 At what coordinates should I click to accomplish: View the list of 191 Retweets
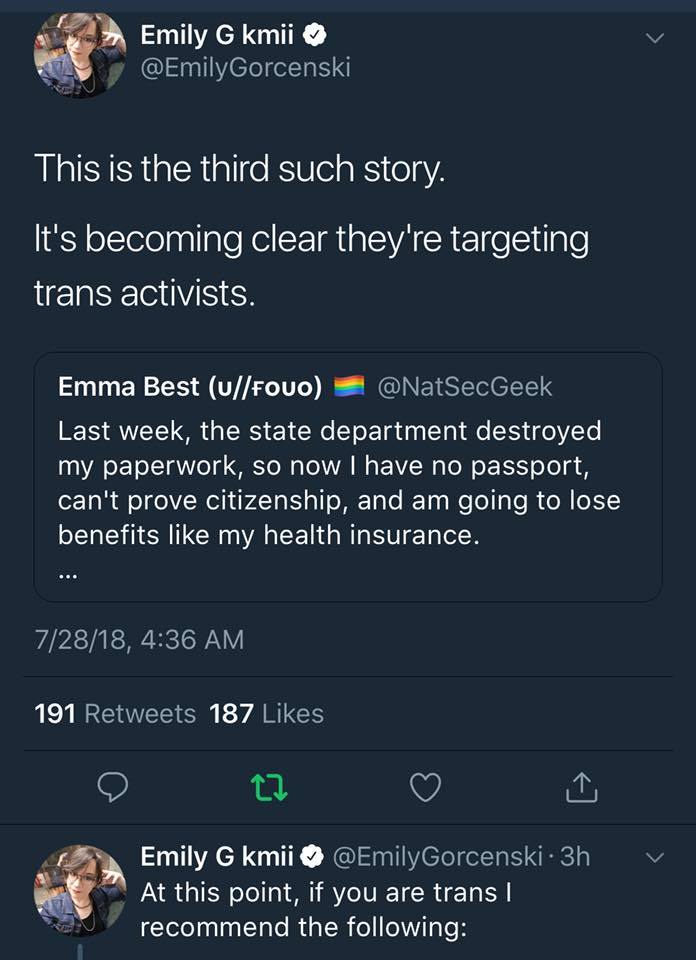click(115, 713)
